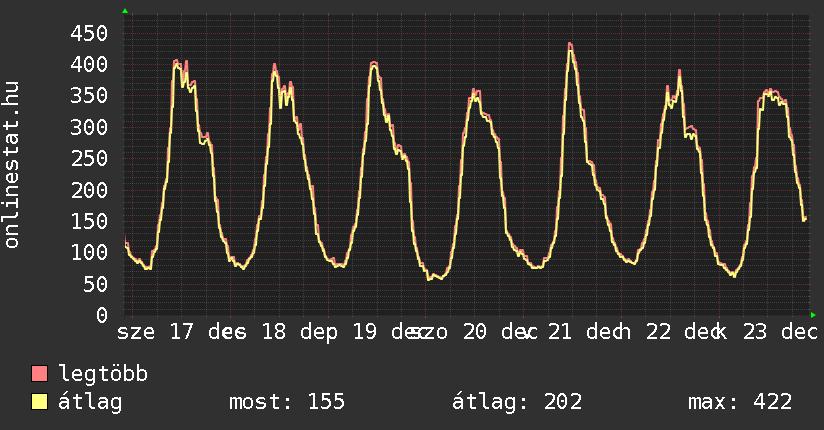Click the '17 dec' date label
This screenshot has height=430, width=824.
pos(206,331)
